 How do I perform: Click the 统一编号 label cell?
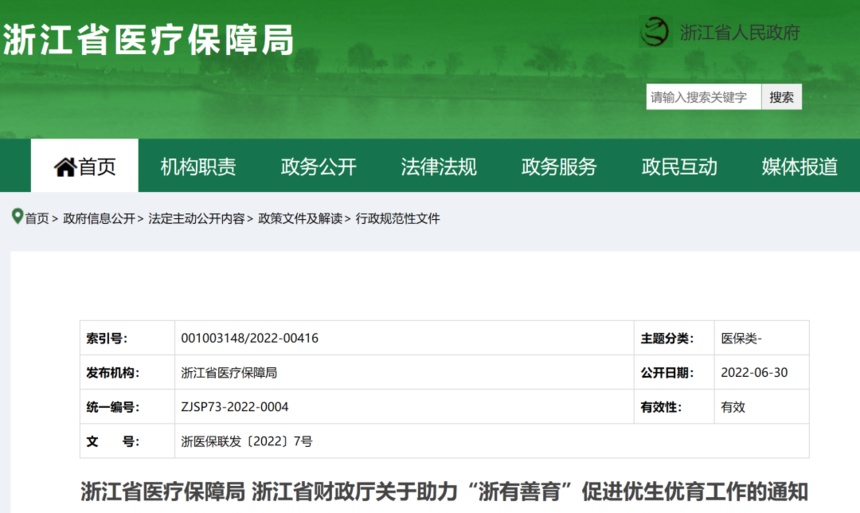click(127, 407)
